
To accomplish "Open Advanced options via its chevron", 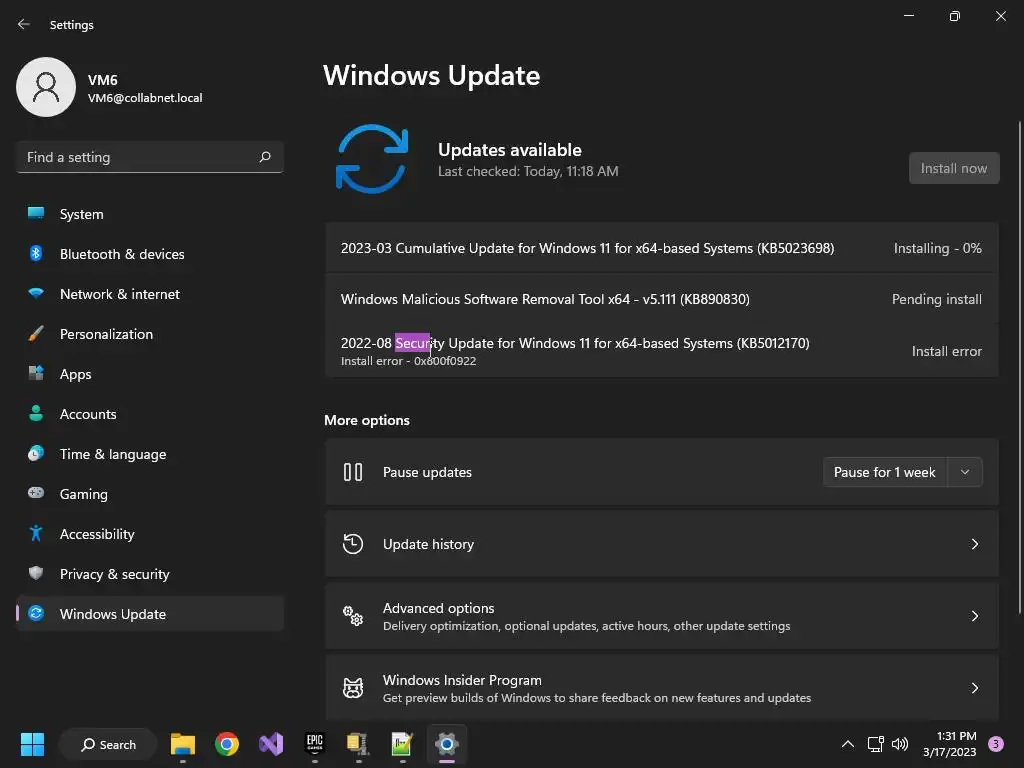I will point(974,616).
